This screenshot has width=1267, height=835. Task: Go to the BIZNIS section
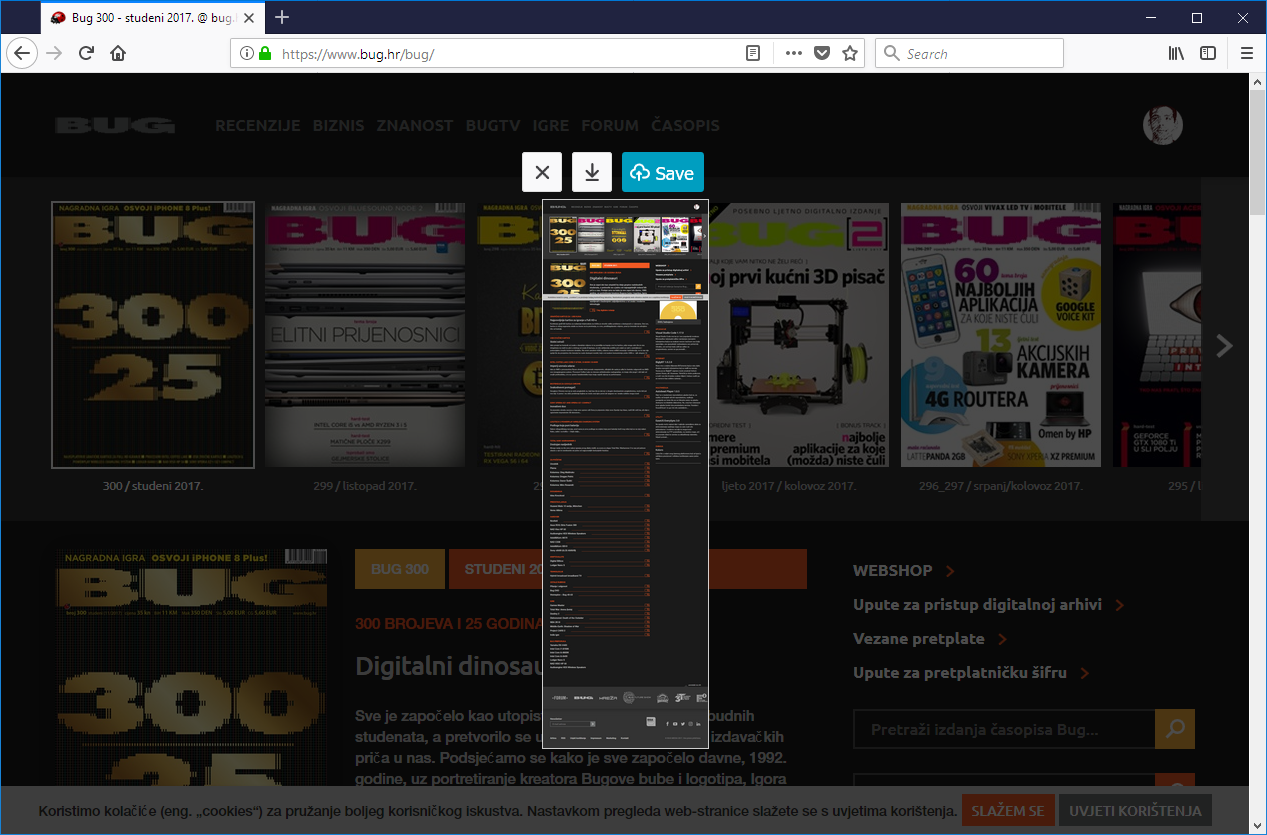(x=339, y=126)
